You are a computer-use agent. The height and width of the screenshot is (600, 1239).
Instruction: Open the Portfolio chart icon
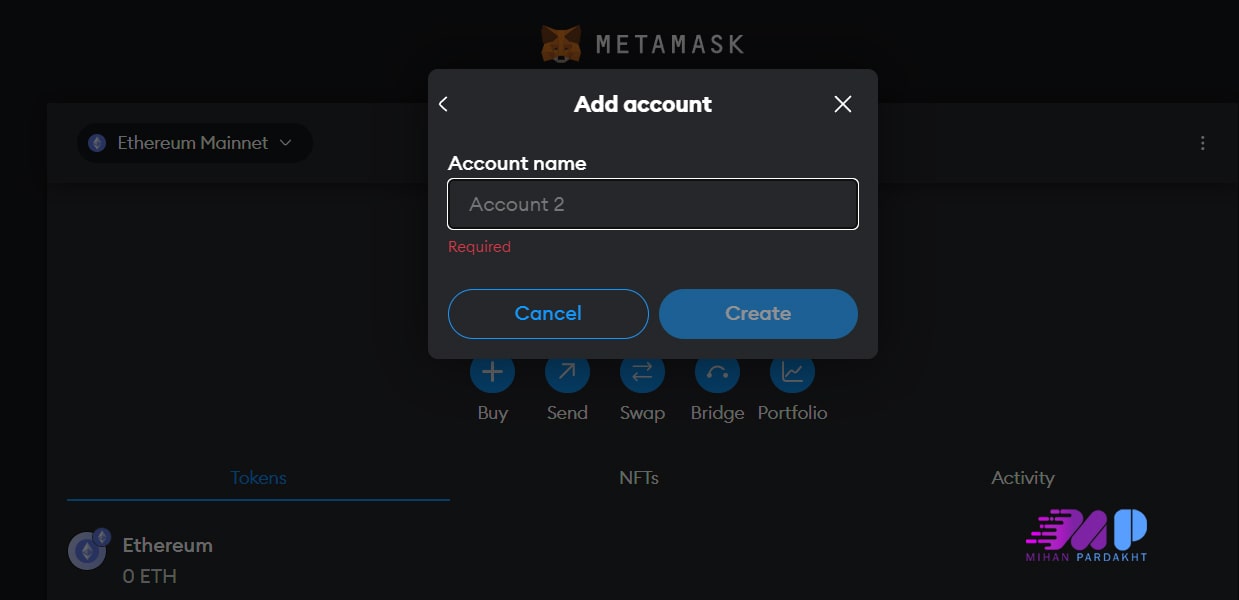[792, 373]
